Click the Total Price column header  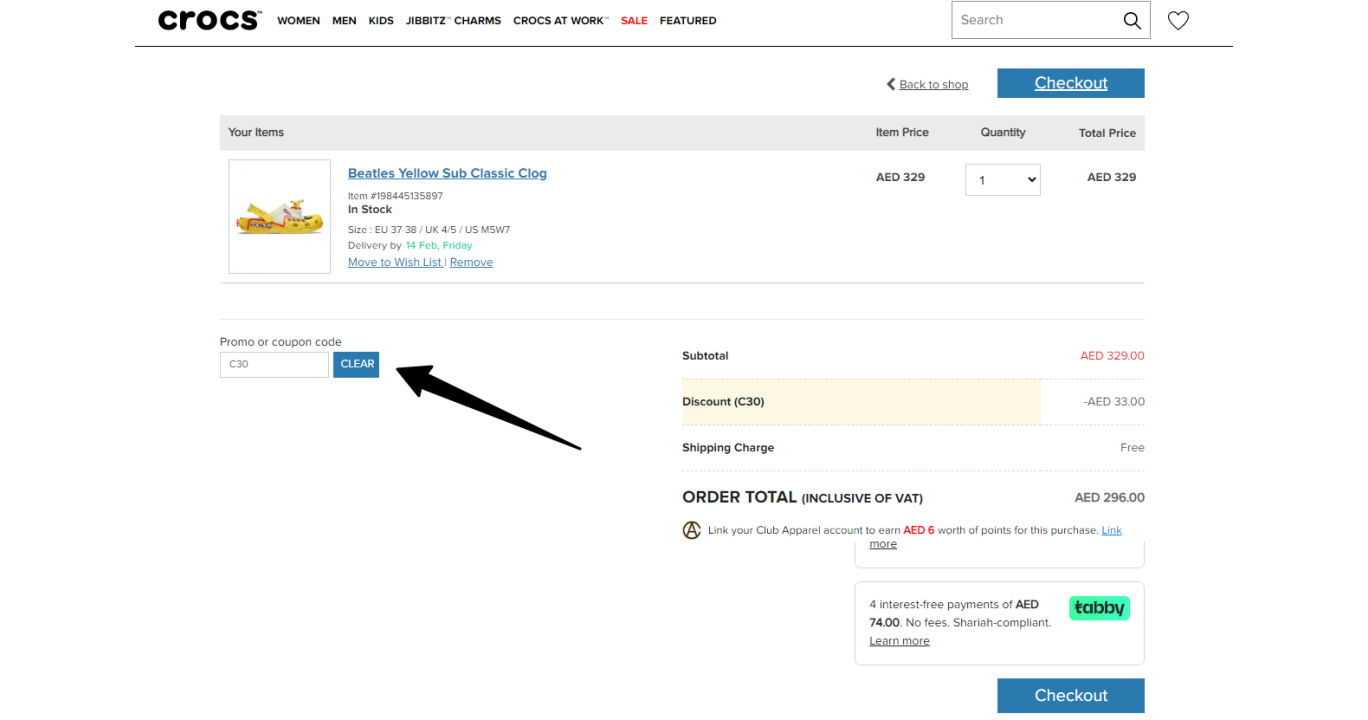click(x=1107, y=133)
